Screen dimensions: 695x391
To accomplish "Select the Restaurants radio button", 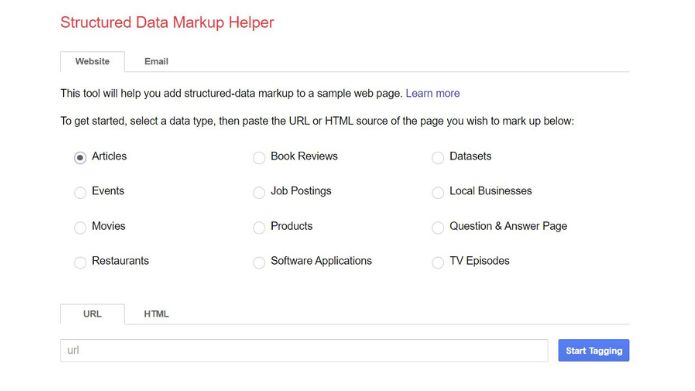I will click(x=80, y=262).
